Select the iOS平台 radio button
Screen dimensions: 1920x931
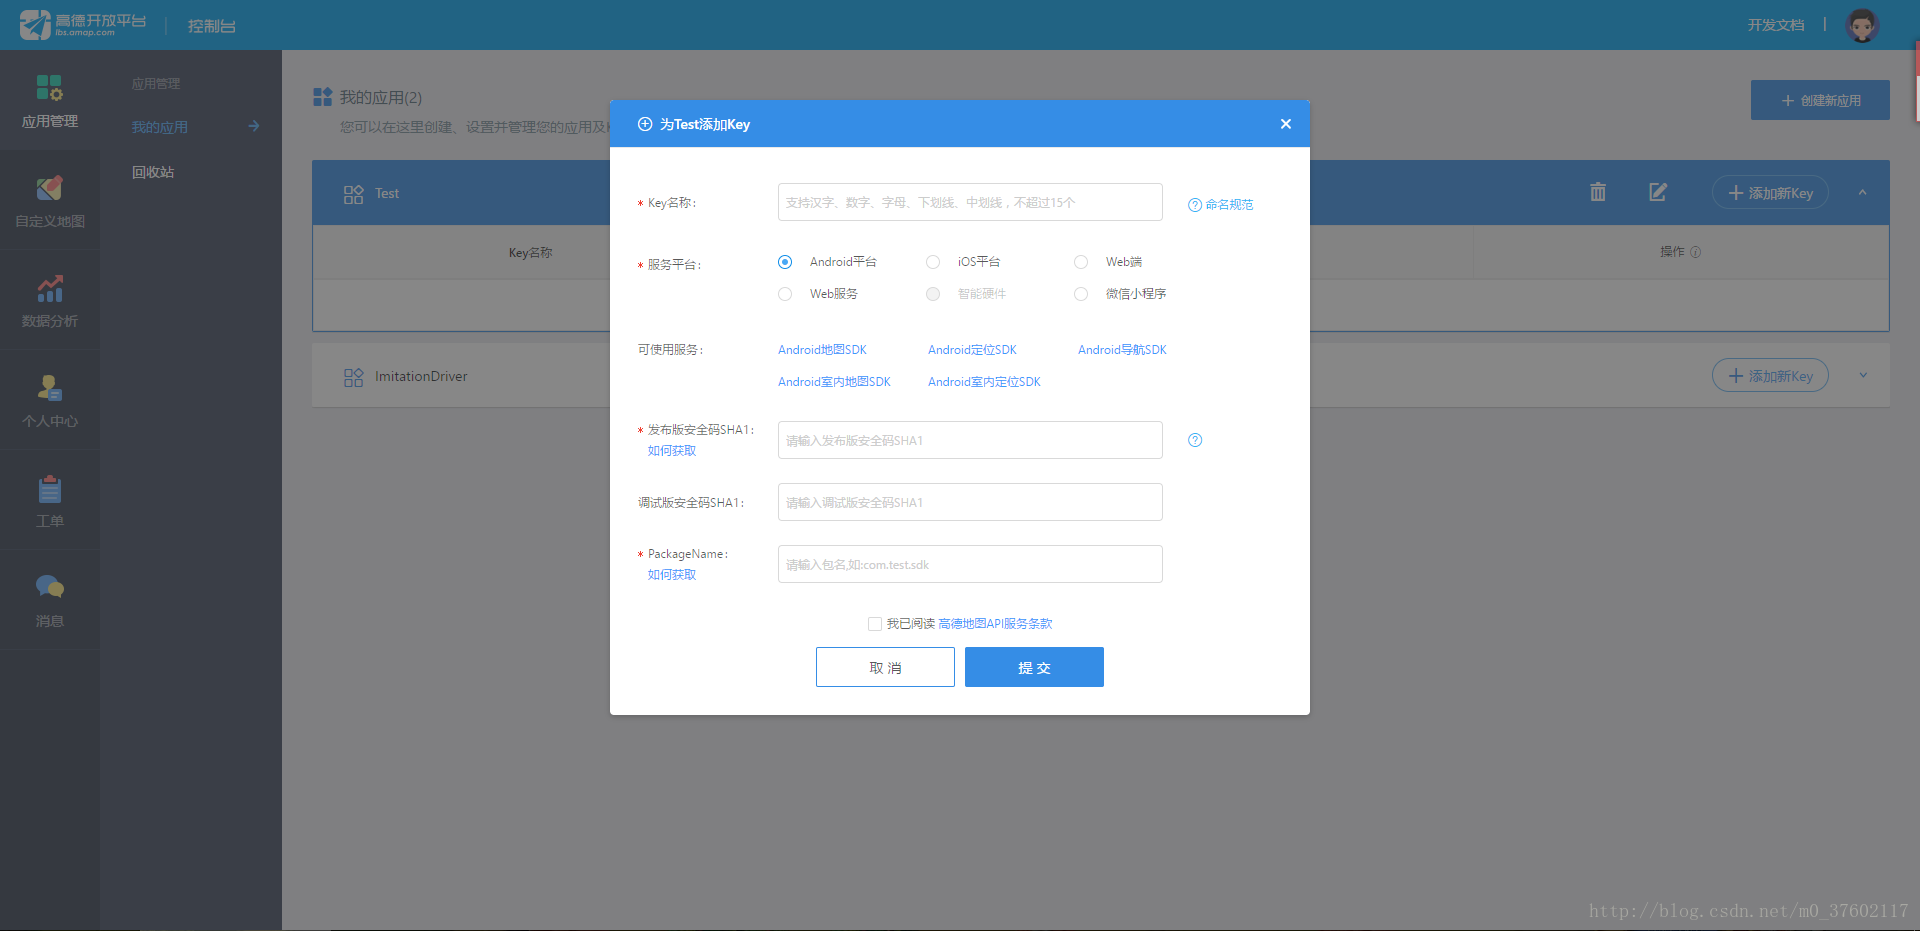tap(933, 262)
